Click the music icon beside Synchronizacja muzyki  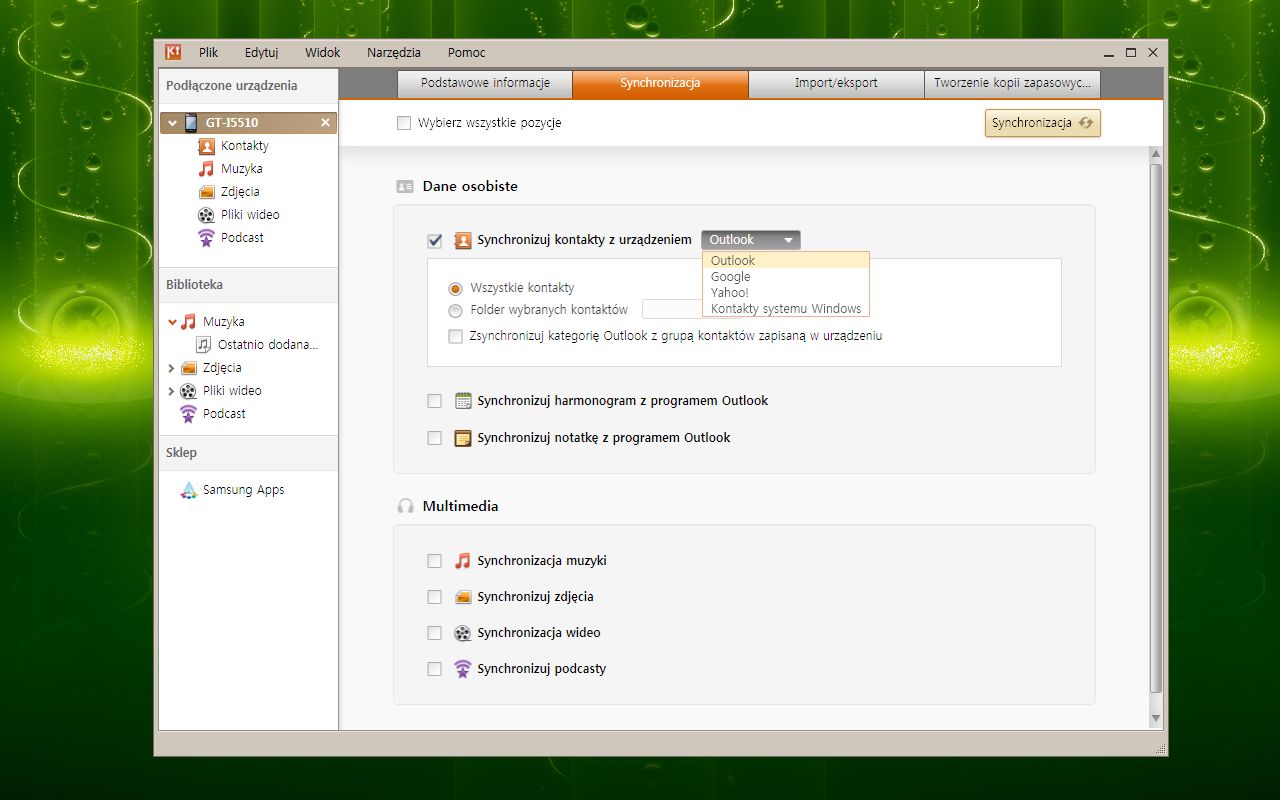pos(462,561)
